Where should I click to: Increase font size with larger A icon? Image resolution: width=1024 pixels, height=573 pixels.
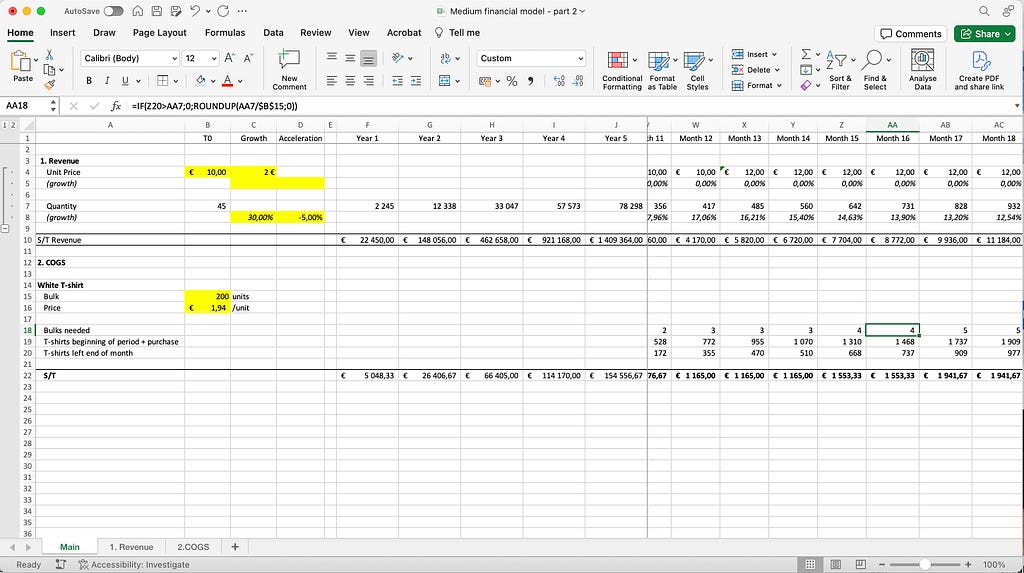tap(230, 58)
